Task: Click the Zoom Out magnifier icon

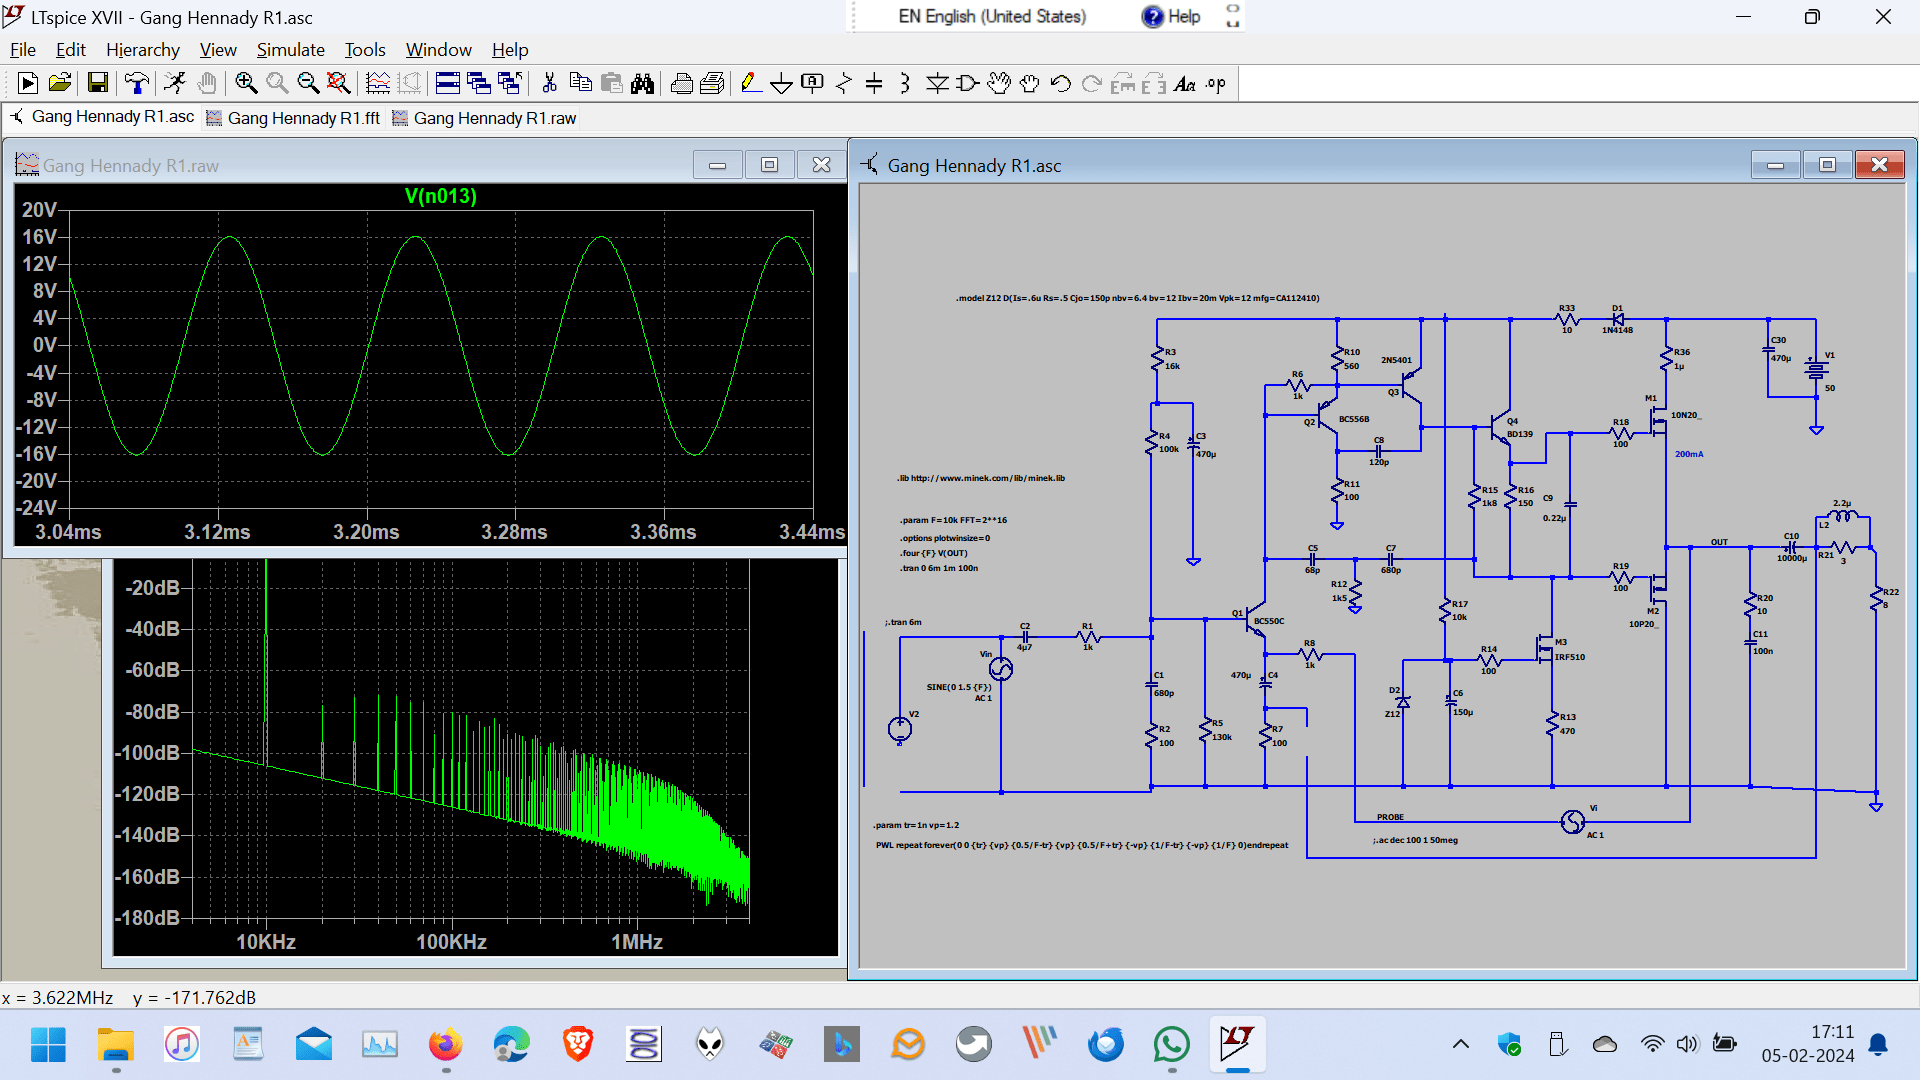Action: (308, 84)
